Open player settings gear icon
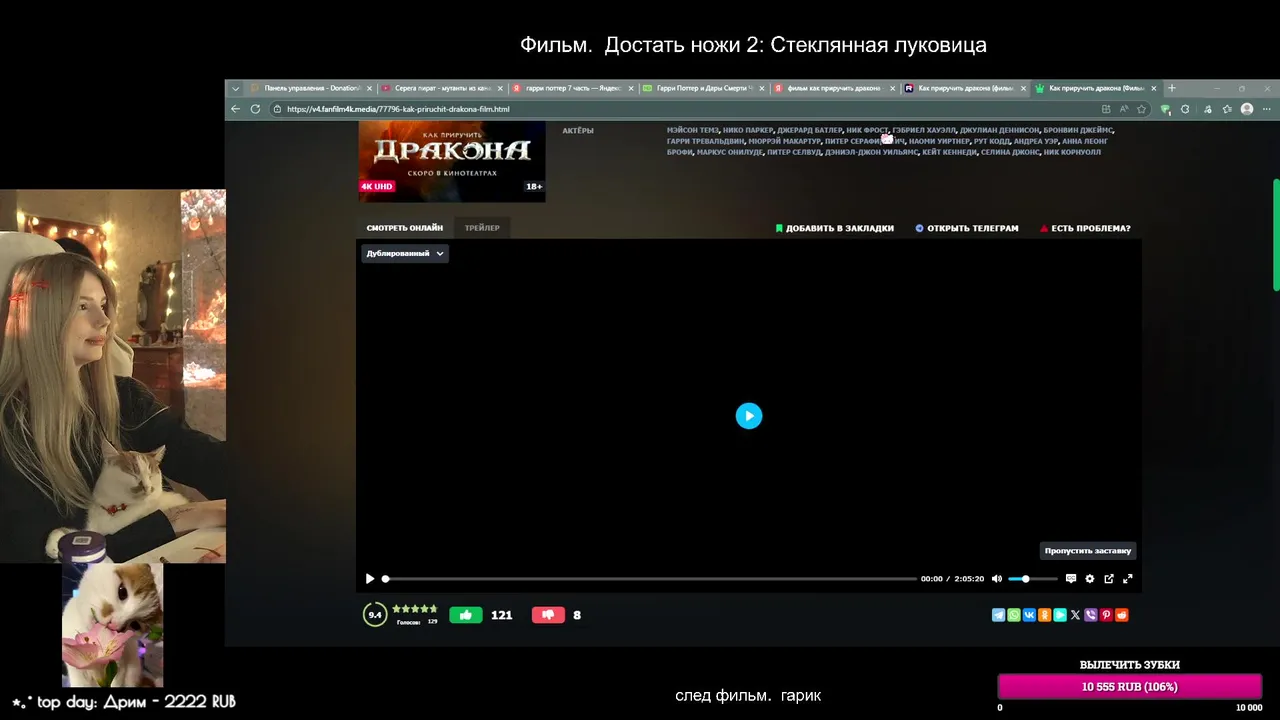This screenshot has height=720, width=1280. point(1090,579)
